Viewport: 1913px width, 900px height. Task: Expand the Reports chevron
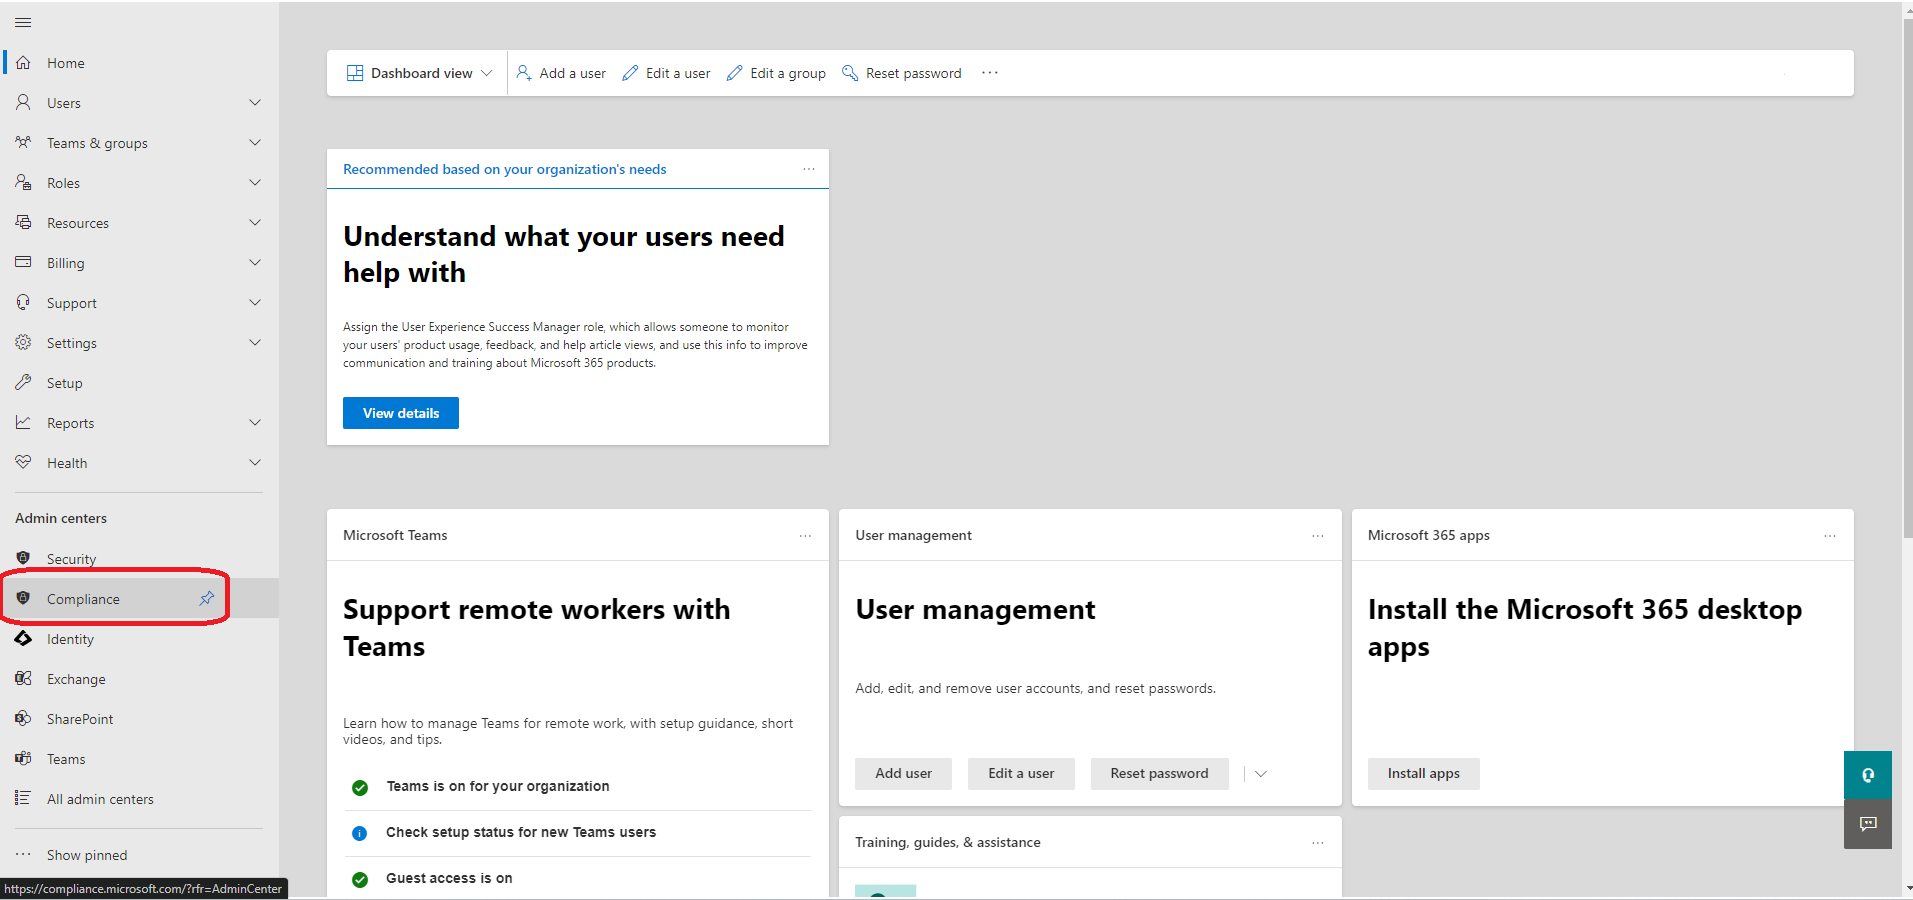[x=255, y=422]
